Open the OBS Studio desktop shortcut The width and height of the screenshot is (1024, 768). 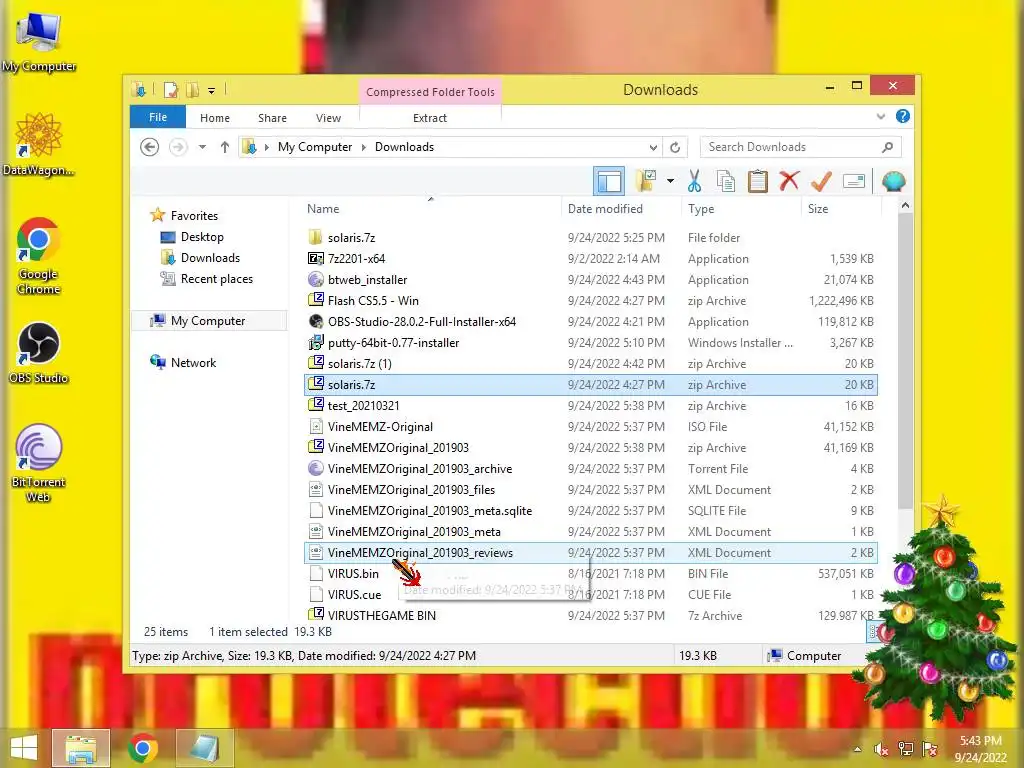[38, 353]
